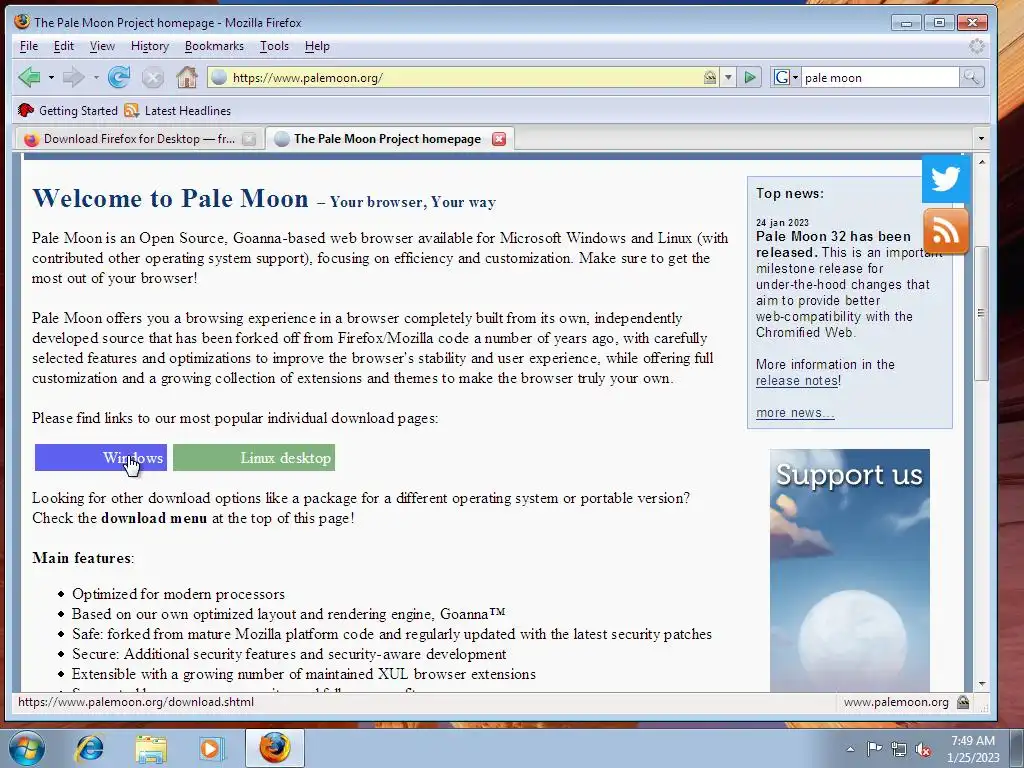Open the search engine selector dropdown
The width and height of the screenshot is (1024, 768).
point(786,78)
